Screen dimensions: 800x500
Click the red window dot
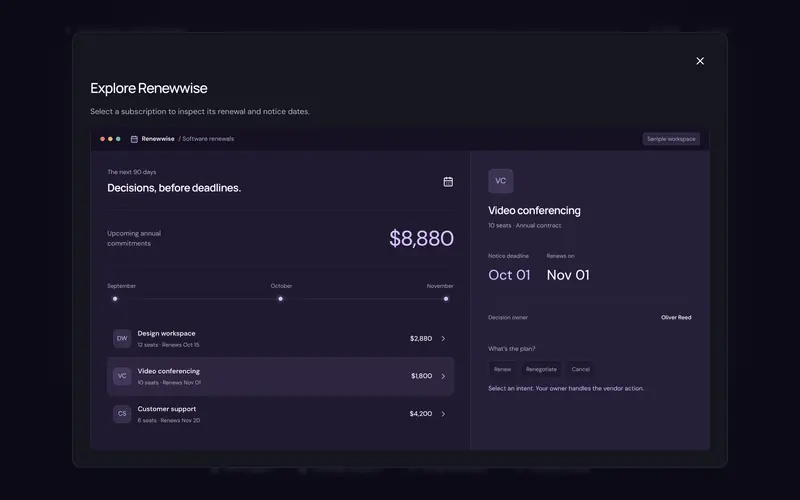[103, 139]
